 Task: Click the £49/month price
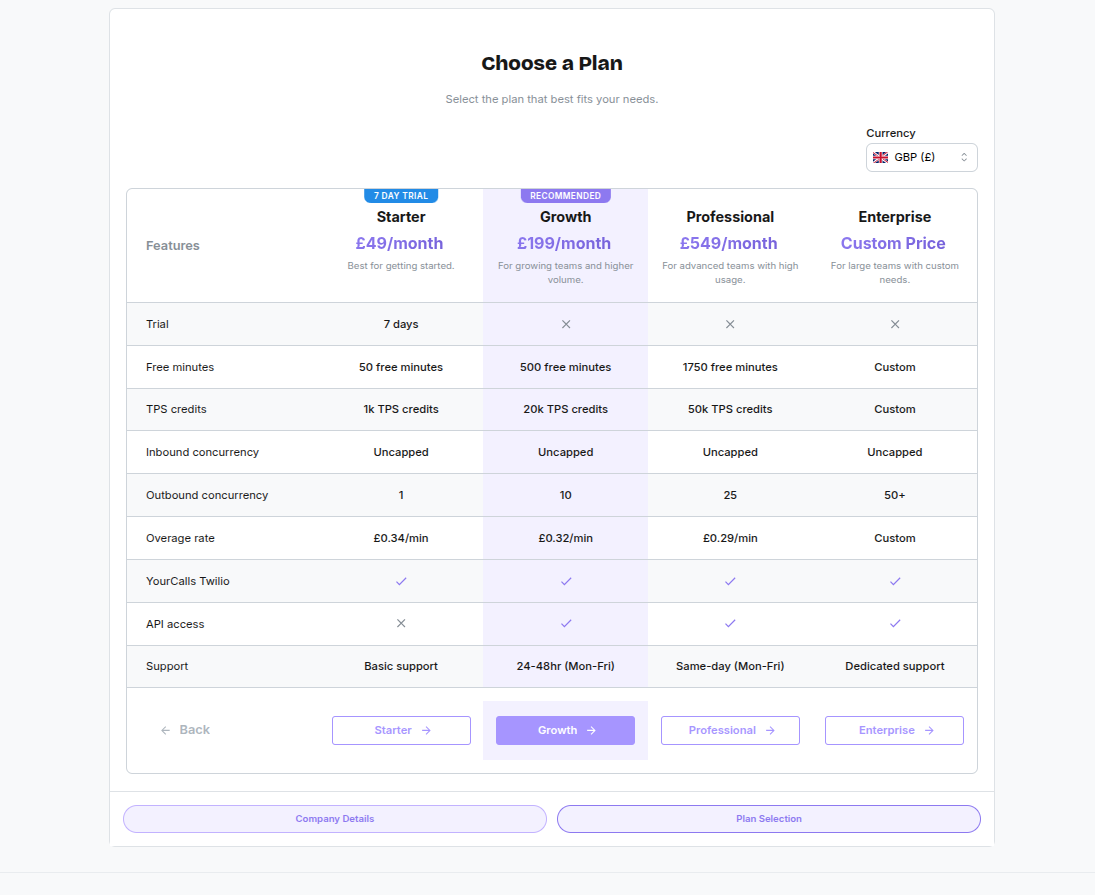coord(399,244)
